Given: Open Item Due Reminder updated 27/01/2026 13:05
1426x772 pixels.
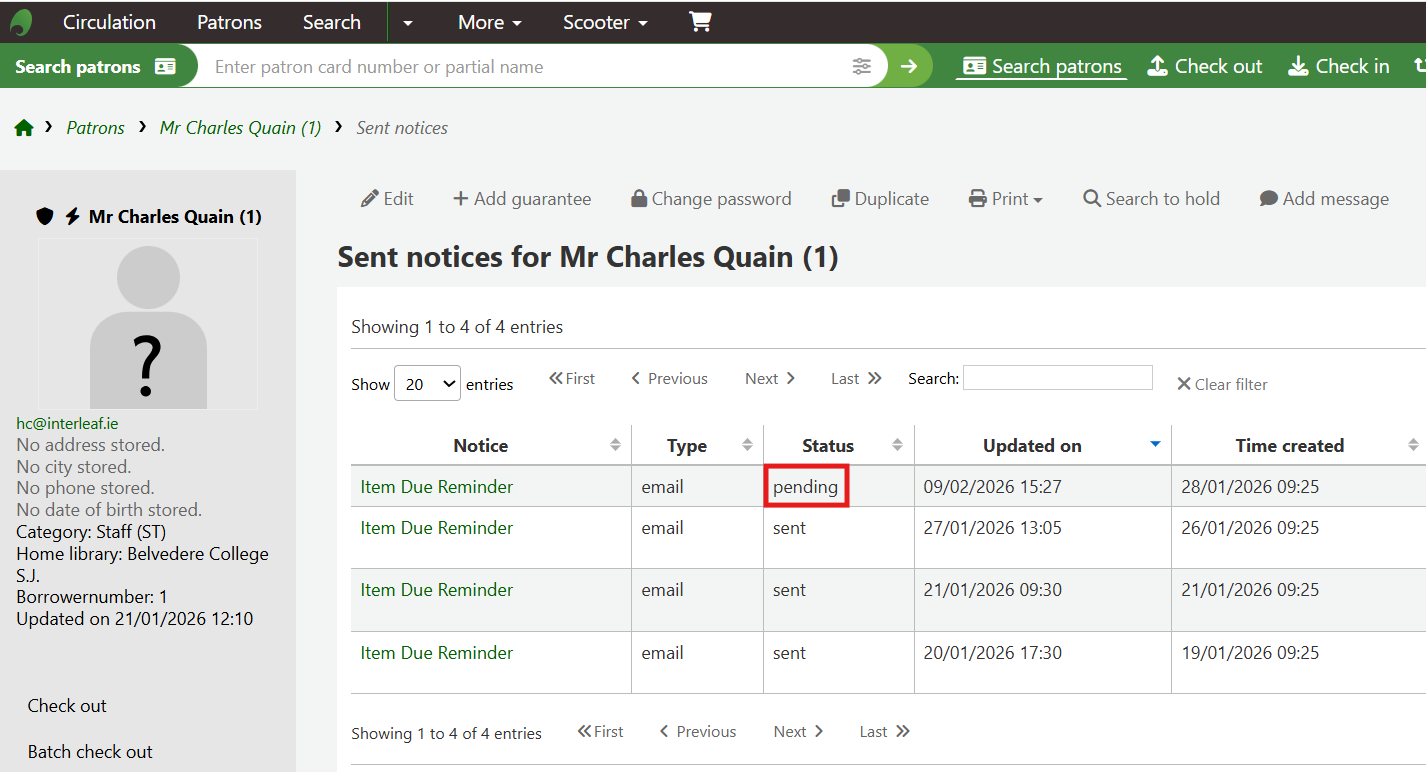Looking at the screenshot, I should tap(437, 528).
